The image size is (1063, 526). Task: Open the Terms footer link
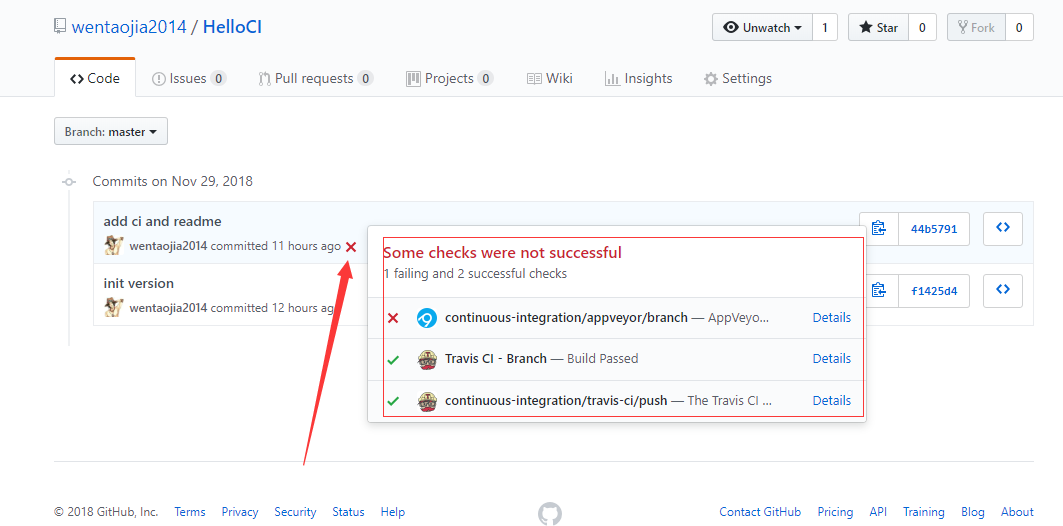[190, 512]
